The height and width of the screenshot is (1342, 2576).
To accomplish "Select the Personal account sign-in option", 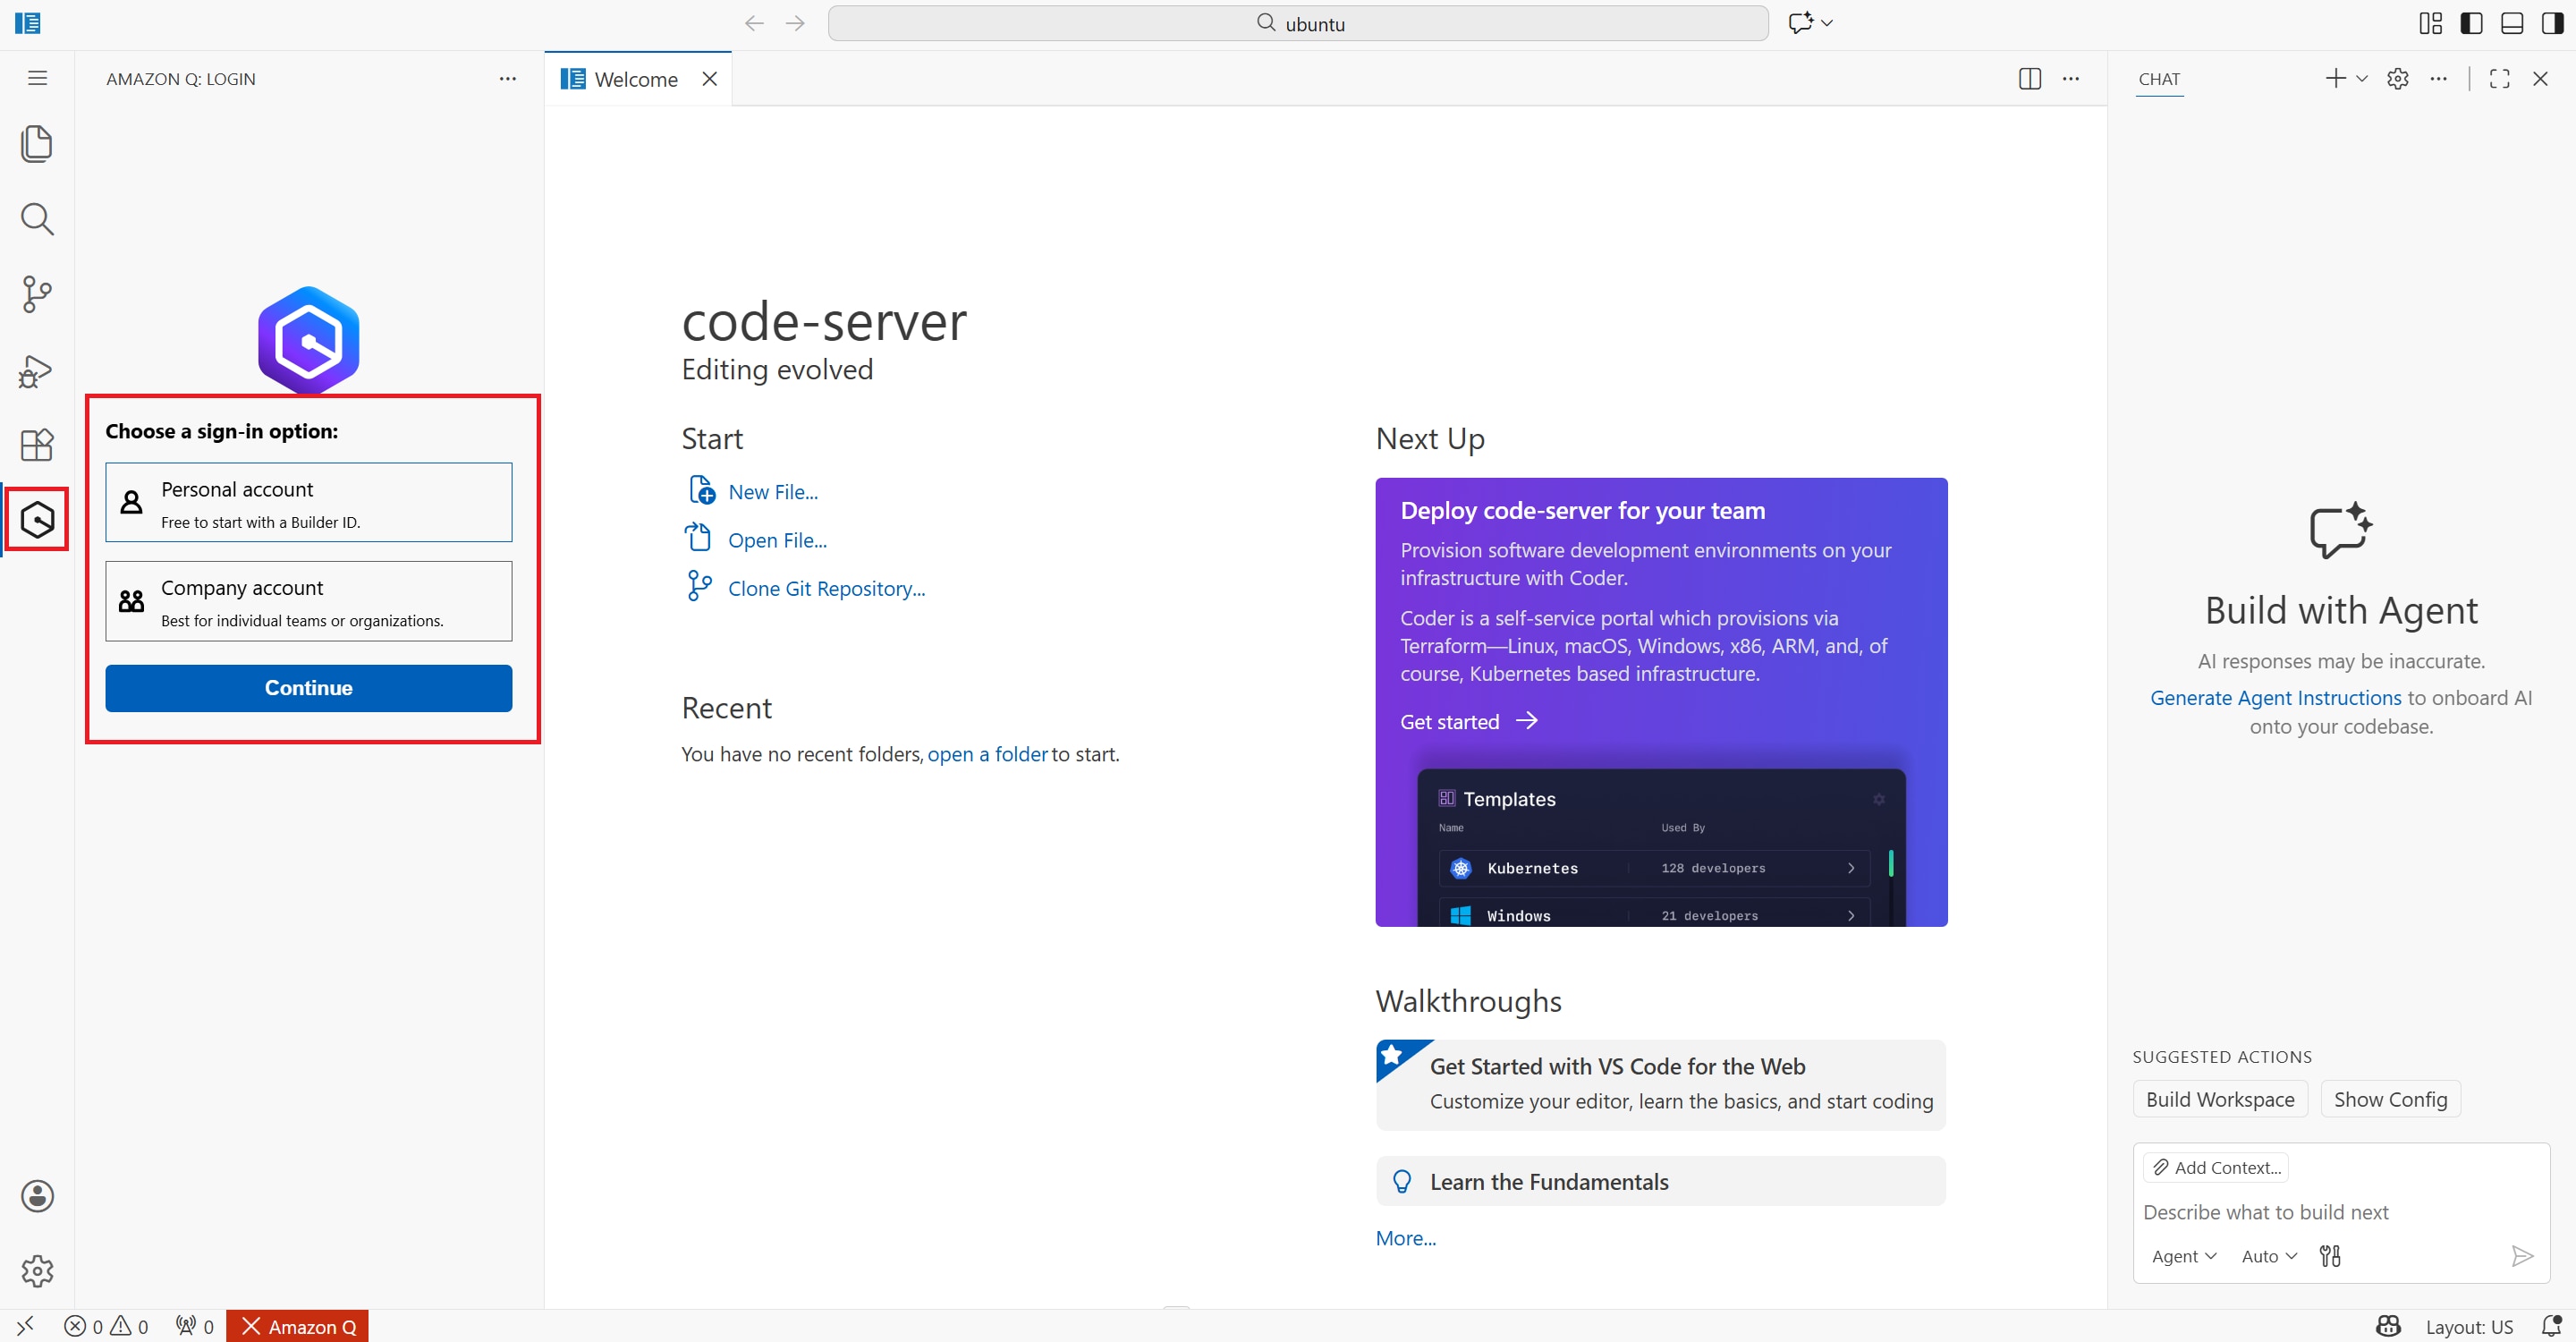I will coord(308,502).
